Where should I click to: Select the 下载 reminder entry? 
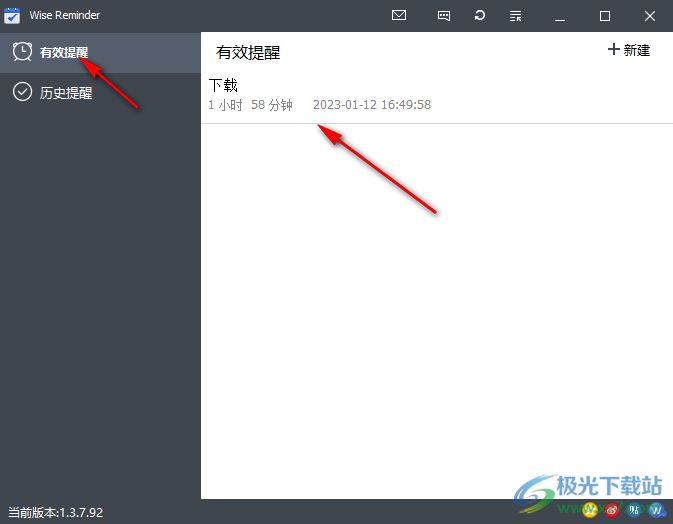click(x=437, y=98)
